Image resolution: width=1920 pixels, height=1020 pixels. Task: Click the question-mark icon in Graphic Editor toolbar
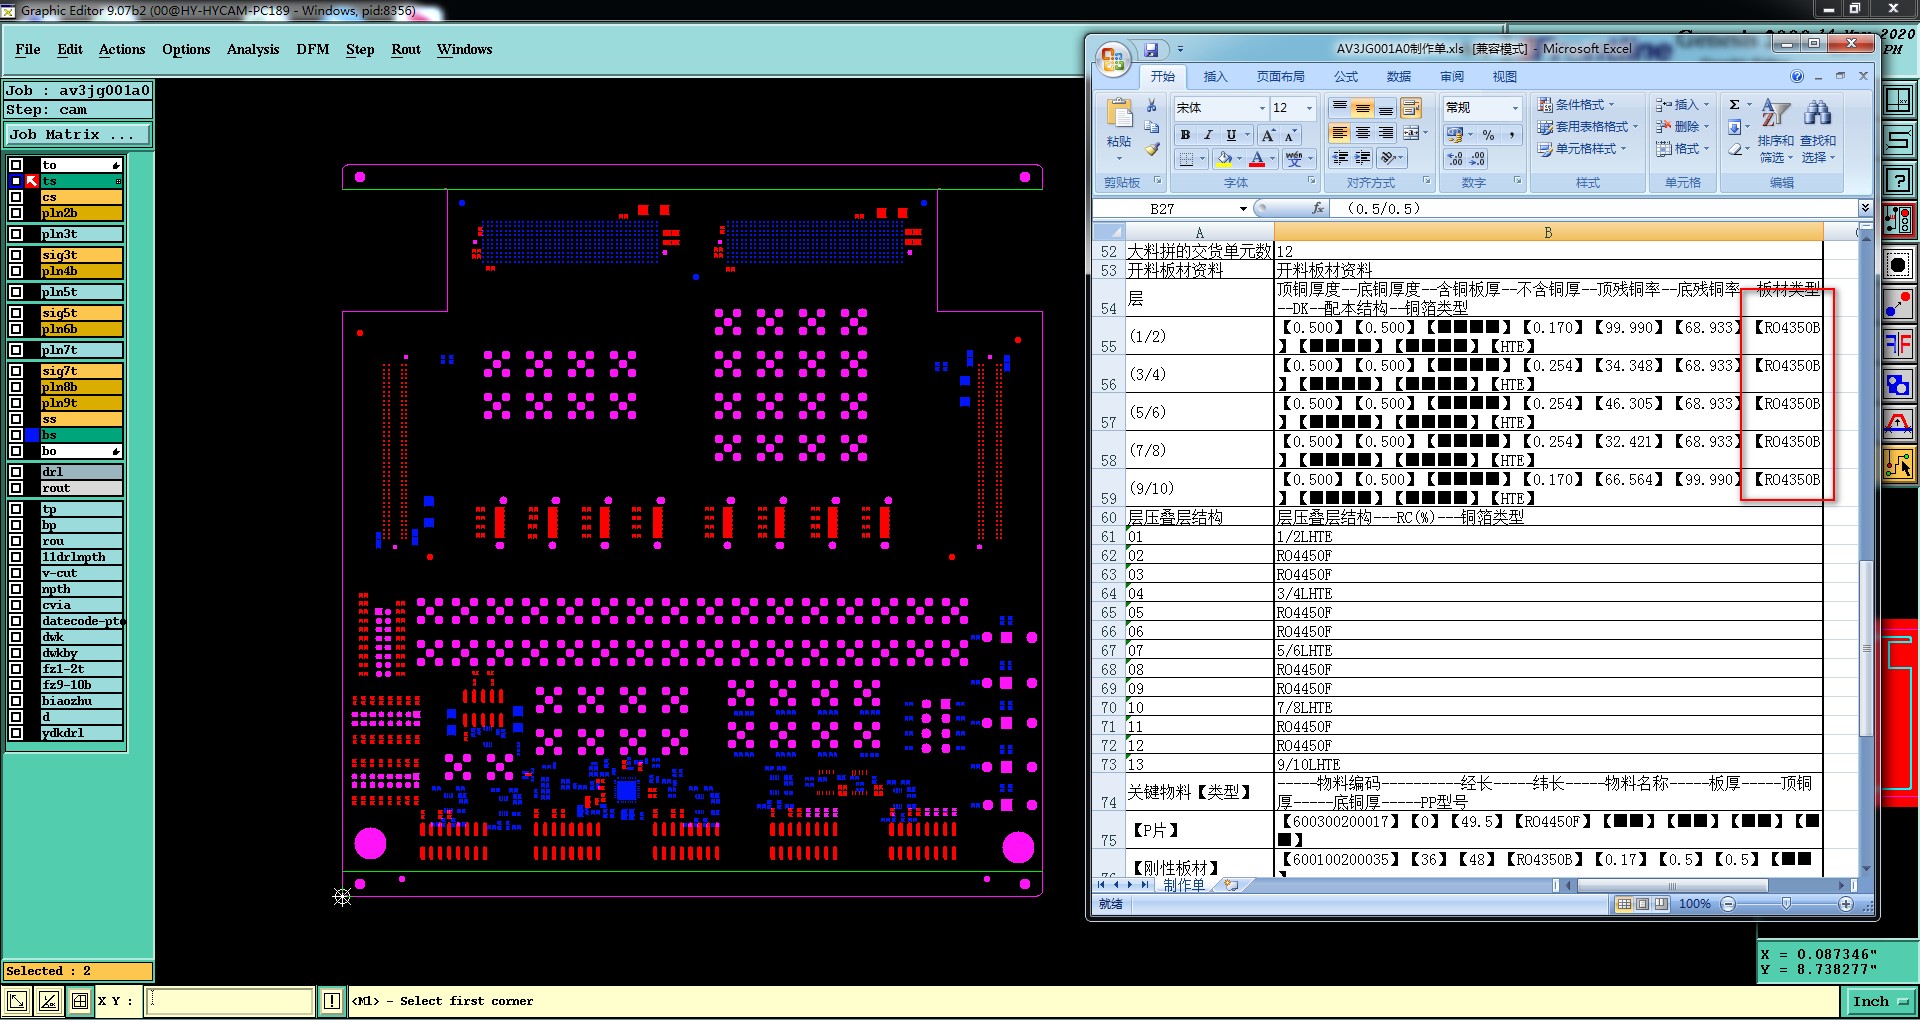click(x=1898, y=180)
